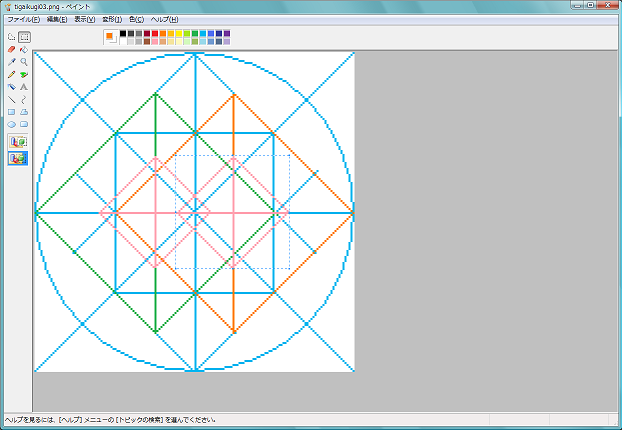Image resolution: width=622 pixels, height=430 pixels.
Task: Pick the lime green palette color
Action: pyautogui.click(x=187, y=34)
